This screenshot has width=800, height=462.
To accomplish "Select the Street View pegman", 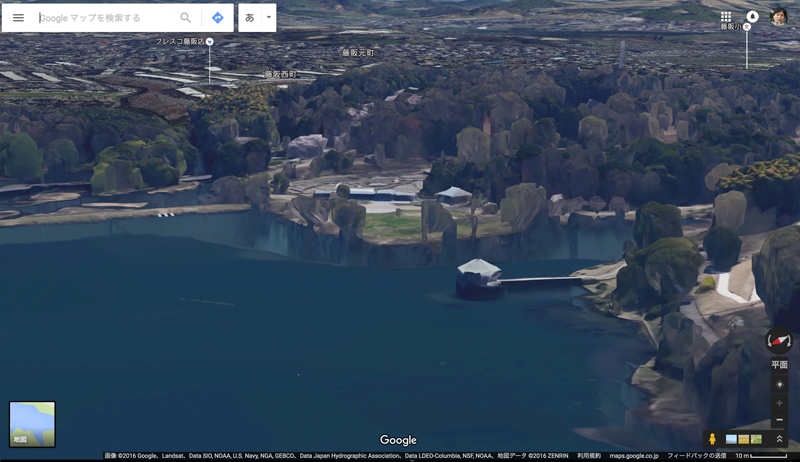I will pyautogui.click(x=712, y=439).
